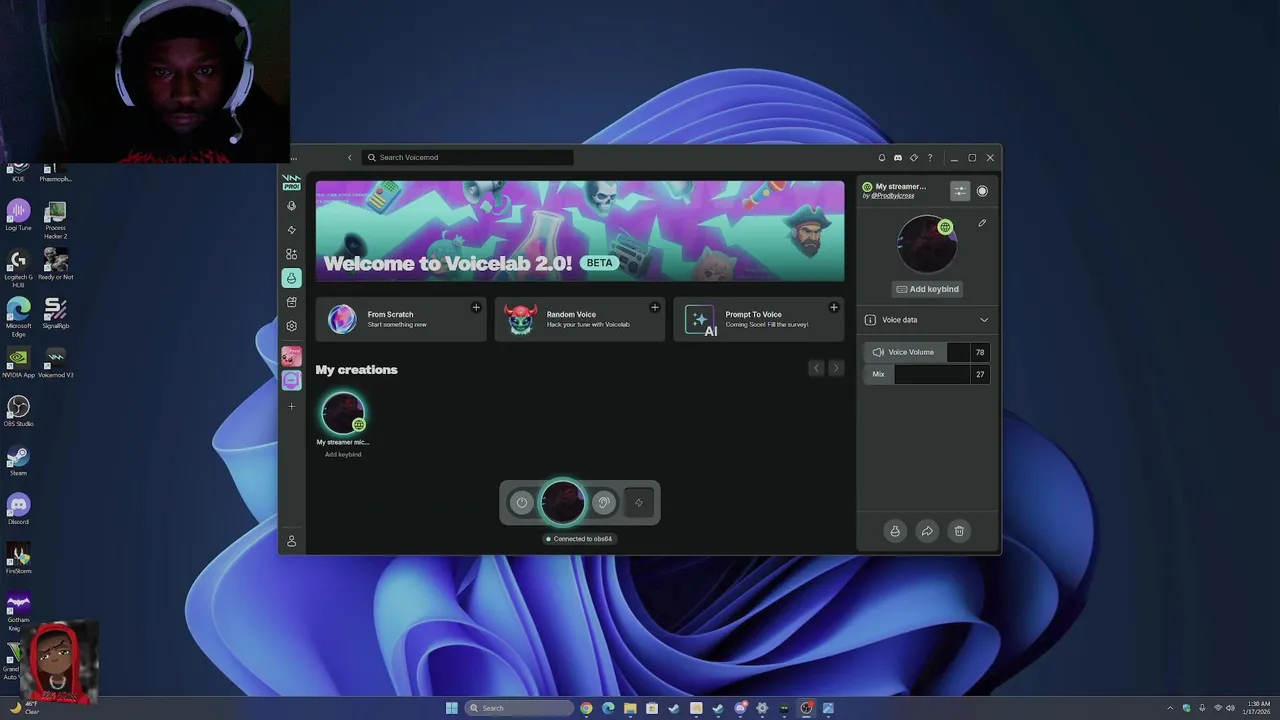This screenshot has width=1280, height=720.
Task: Go to the previous page of My creations
Action: 816,369
